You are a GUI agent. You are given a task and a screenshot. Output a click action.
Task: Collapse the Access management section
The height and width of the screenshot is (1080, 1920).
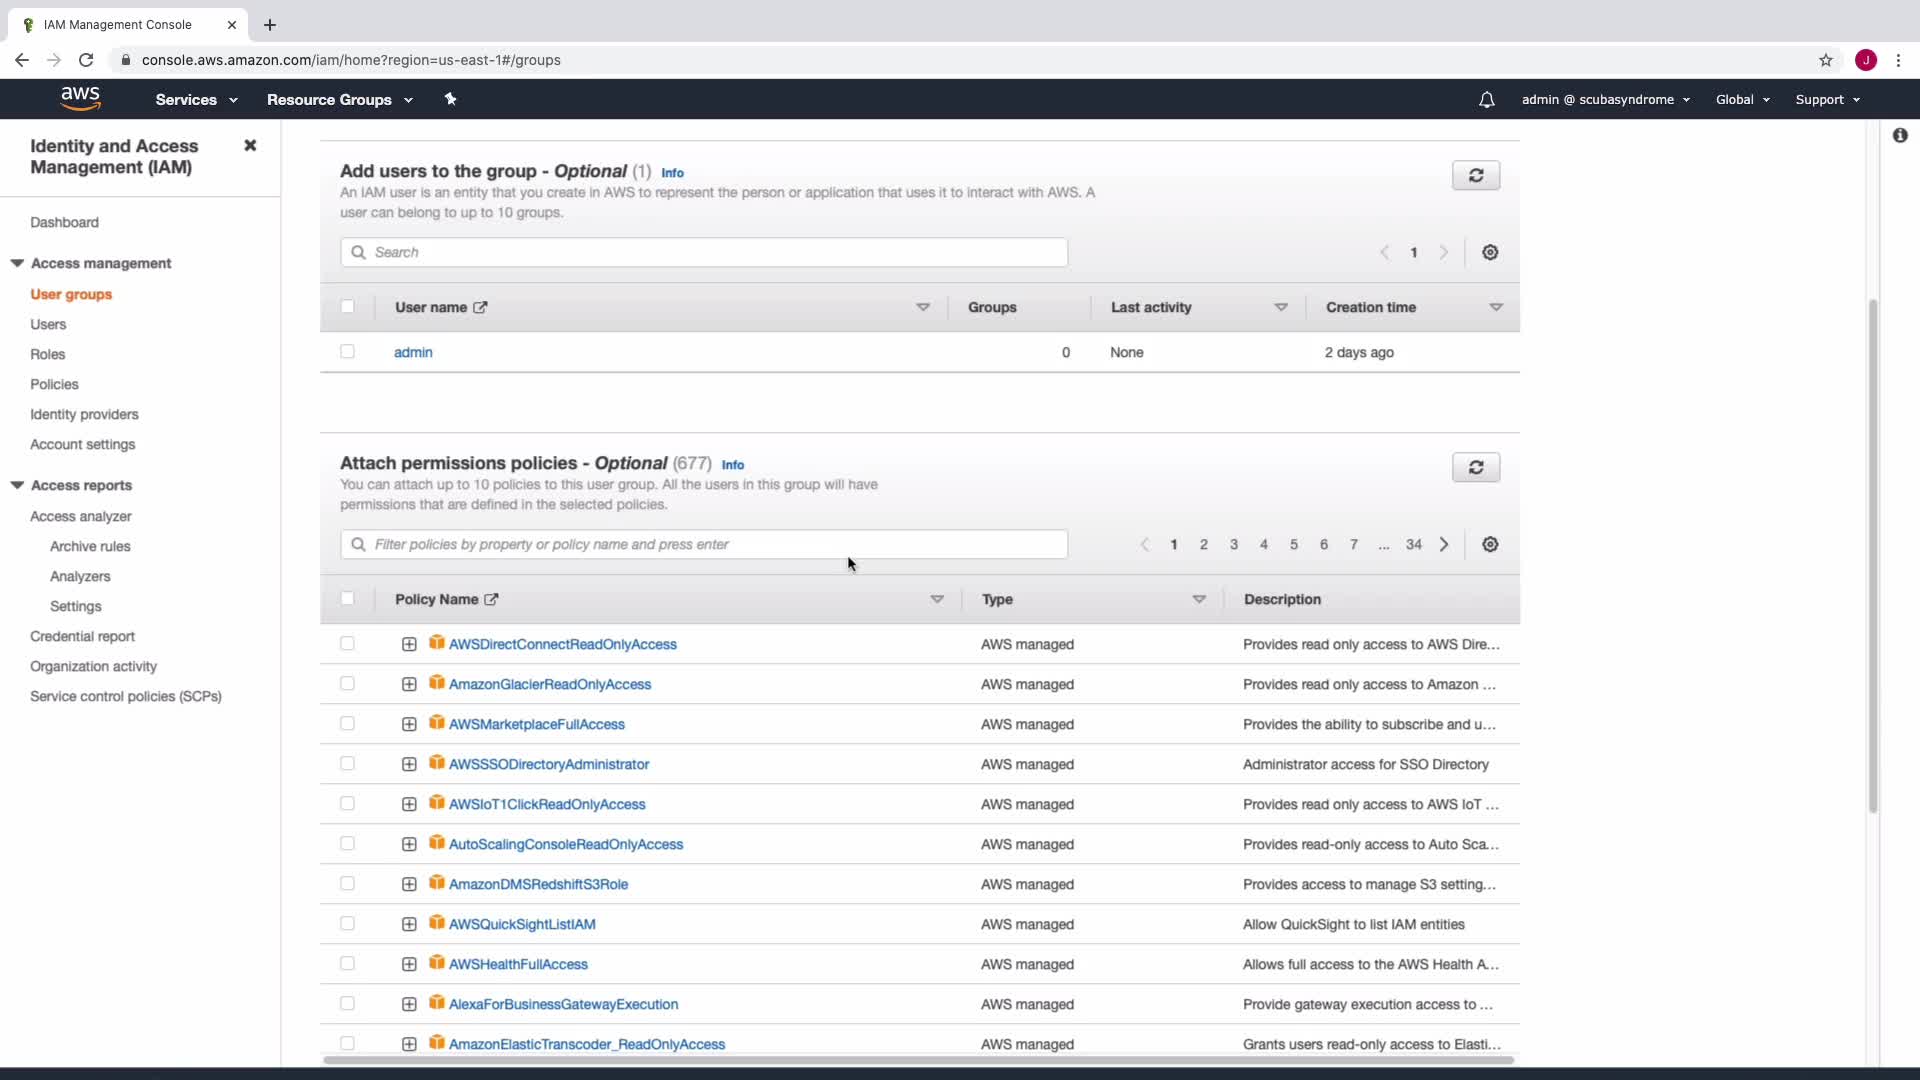click(17, 263)
